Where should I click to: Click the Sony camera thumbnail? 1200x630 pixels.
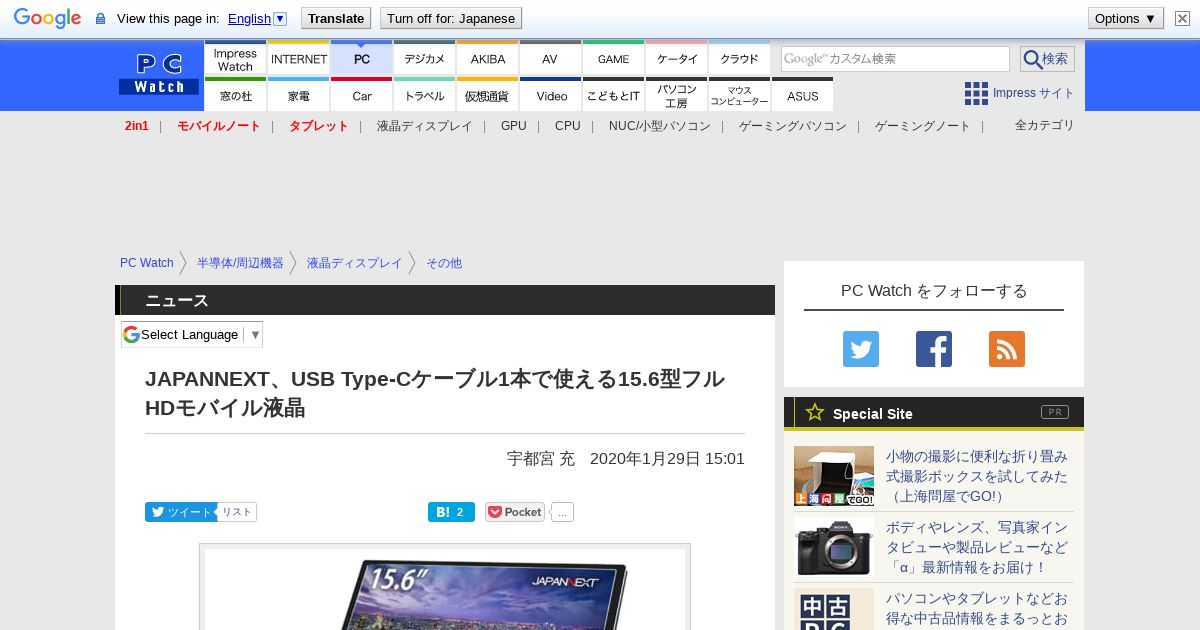click(834, 547)
